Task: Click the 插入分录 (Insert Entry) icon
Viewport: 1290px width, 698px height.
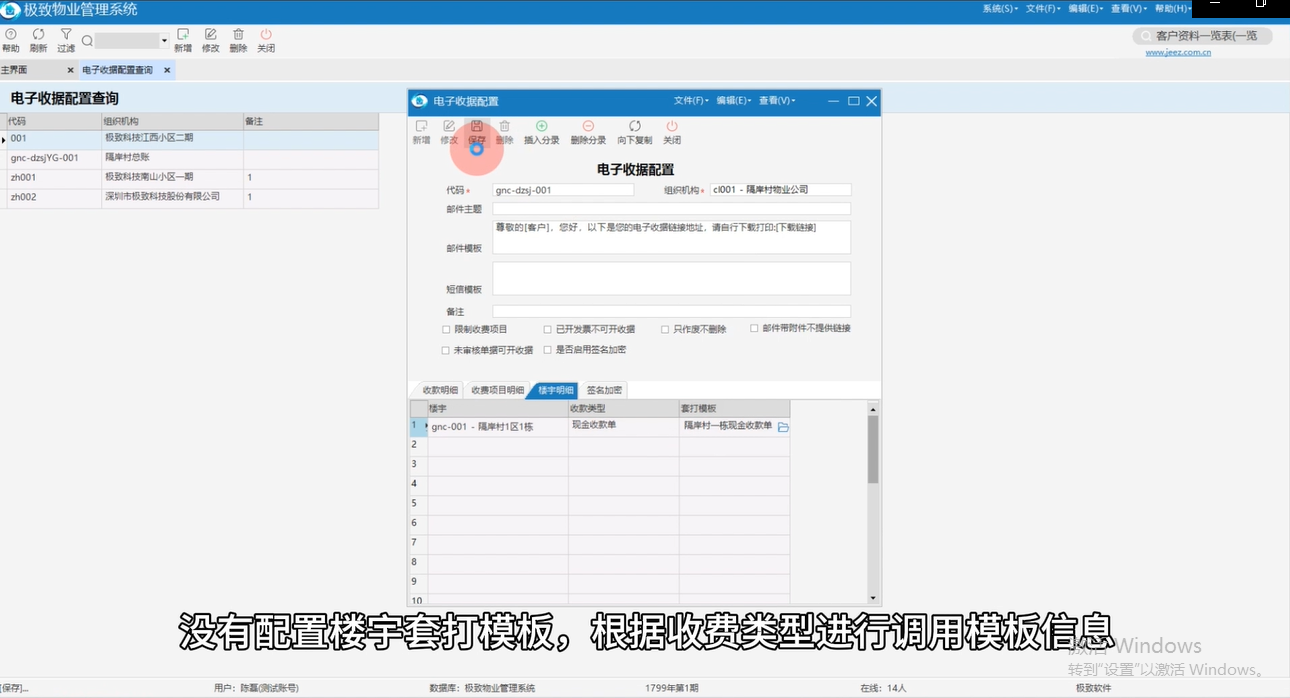Action: click(542, 131)
